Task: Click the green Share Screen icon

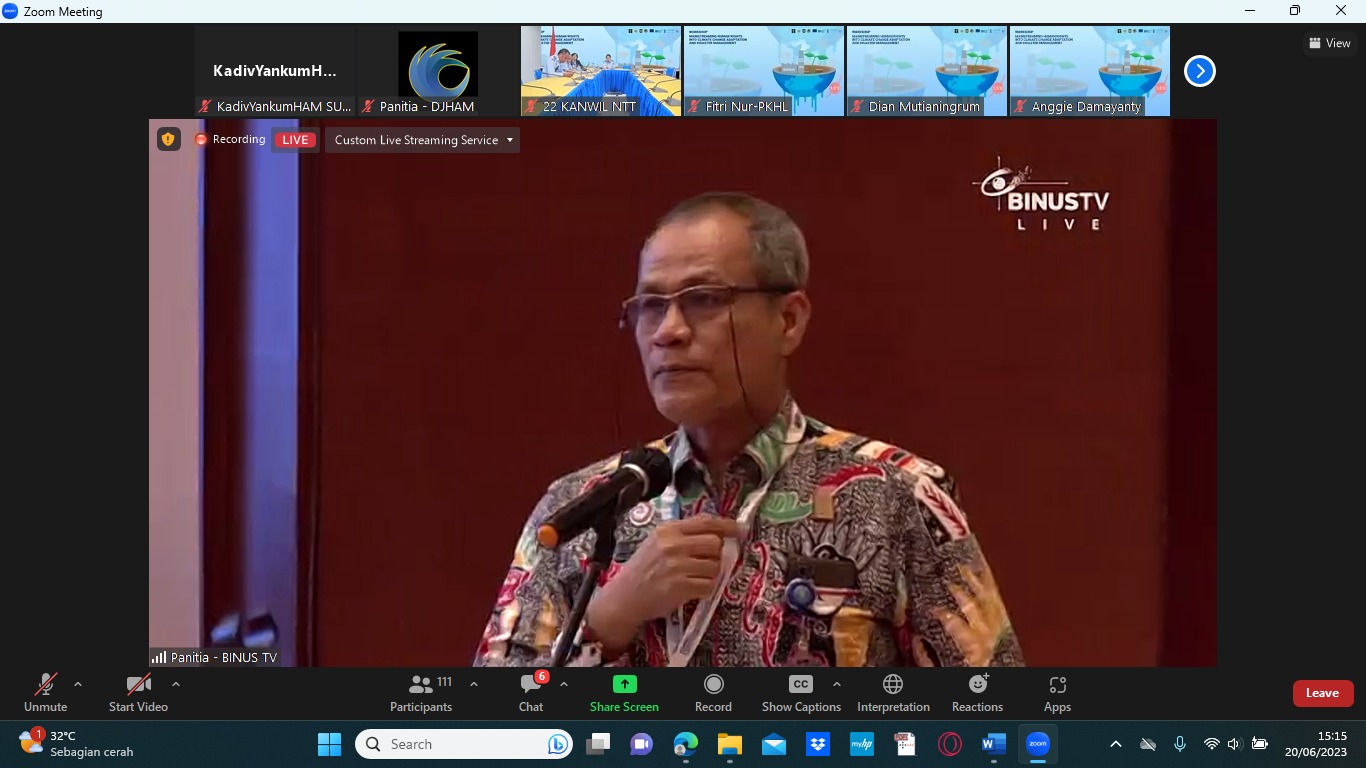Action: pos(624,685)
